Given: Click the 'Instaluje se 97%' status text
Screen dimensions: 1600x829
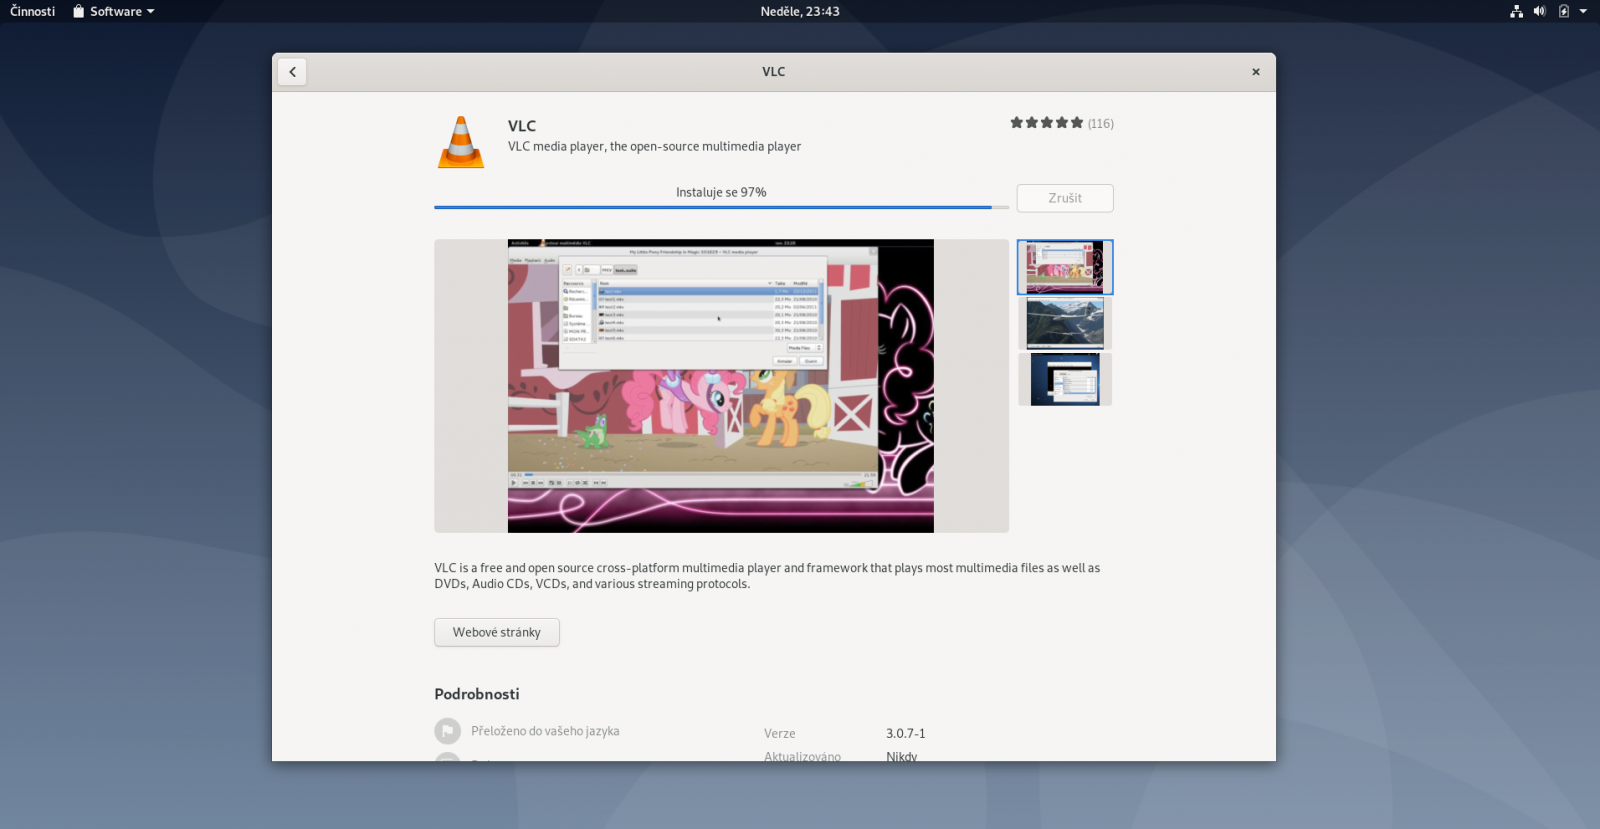Looking at the screenshot, I should pos(721,192).
